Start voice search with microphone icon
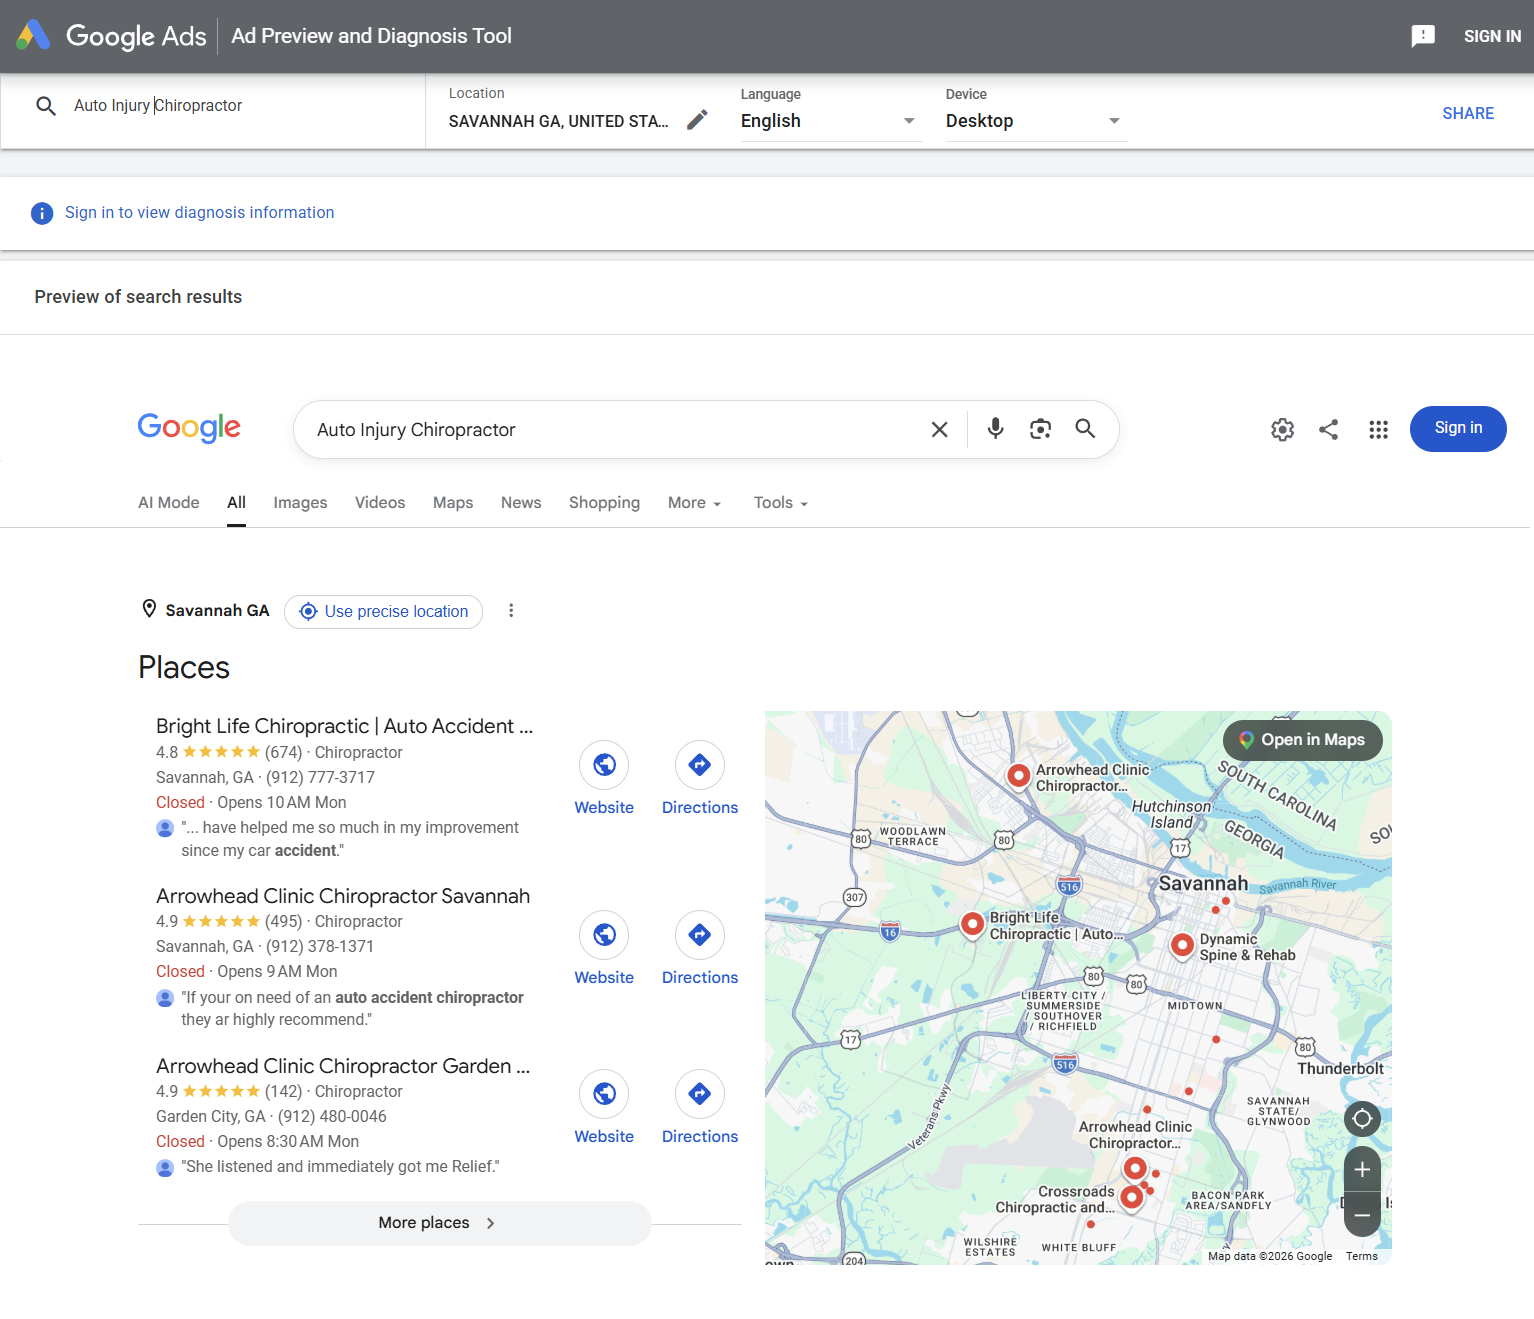The image size is (1534, 1319). click(x=996, y=429)
